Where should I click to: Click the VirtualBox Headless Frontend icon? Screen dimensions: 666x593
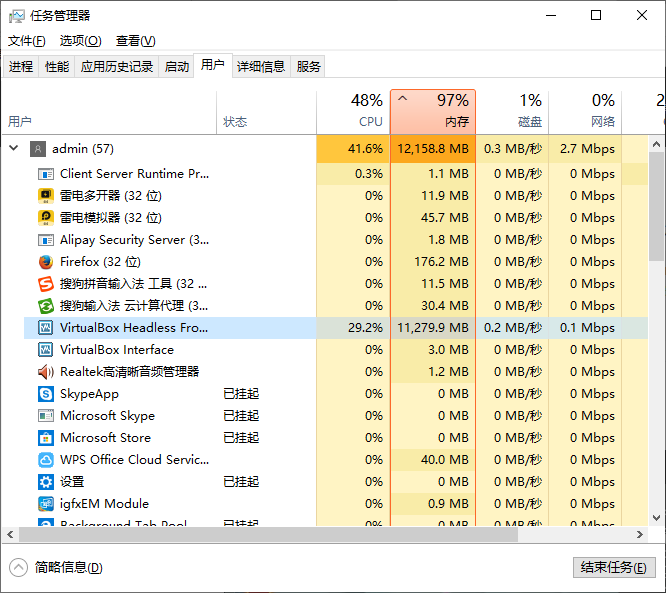pos(45,328)
